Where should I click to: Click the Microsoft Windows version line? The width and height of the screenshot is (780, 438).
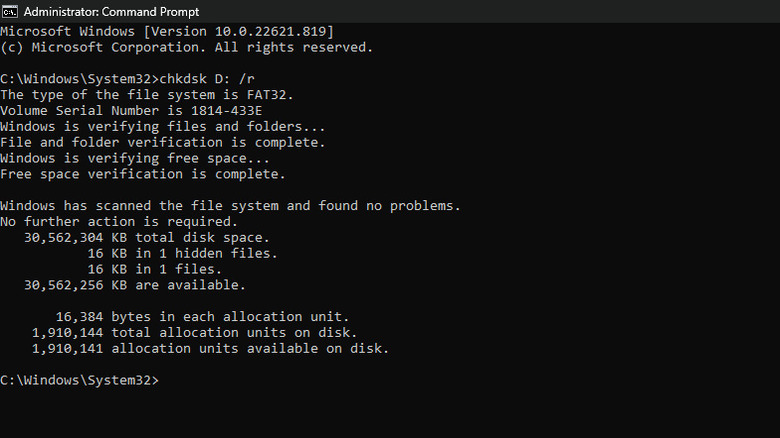coord(167,32)
